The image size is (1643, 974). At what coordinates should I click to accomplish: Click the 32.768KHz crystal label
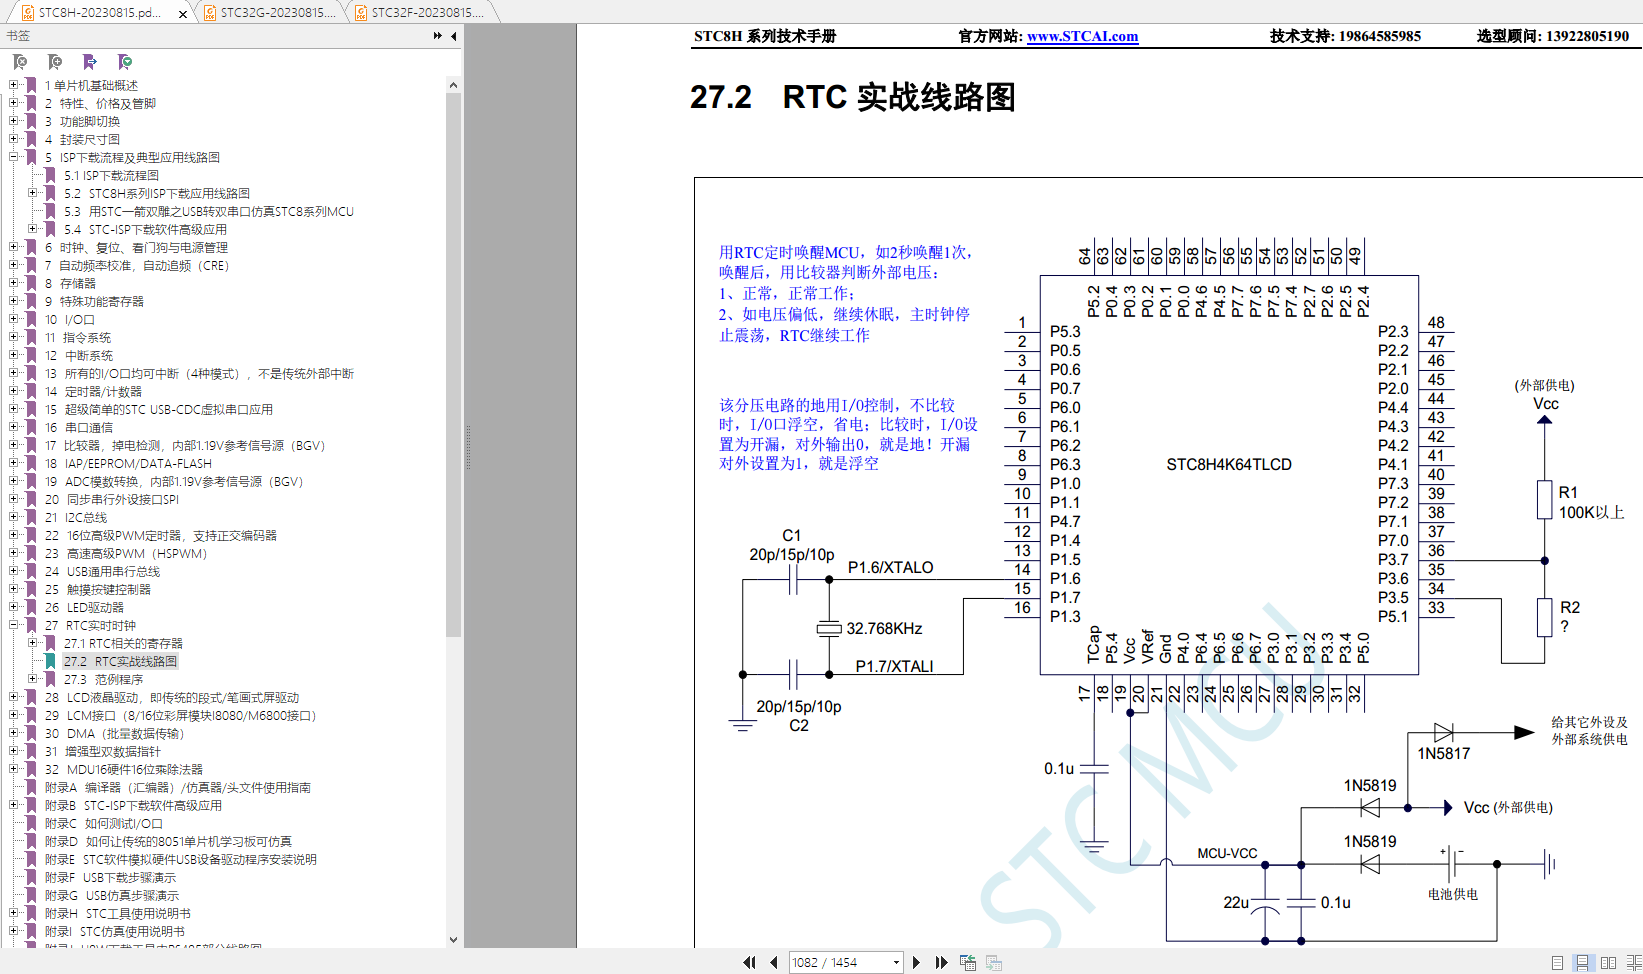point(884,628)
